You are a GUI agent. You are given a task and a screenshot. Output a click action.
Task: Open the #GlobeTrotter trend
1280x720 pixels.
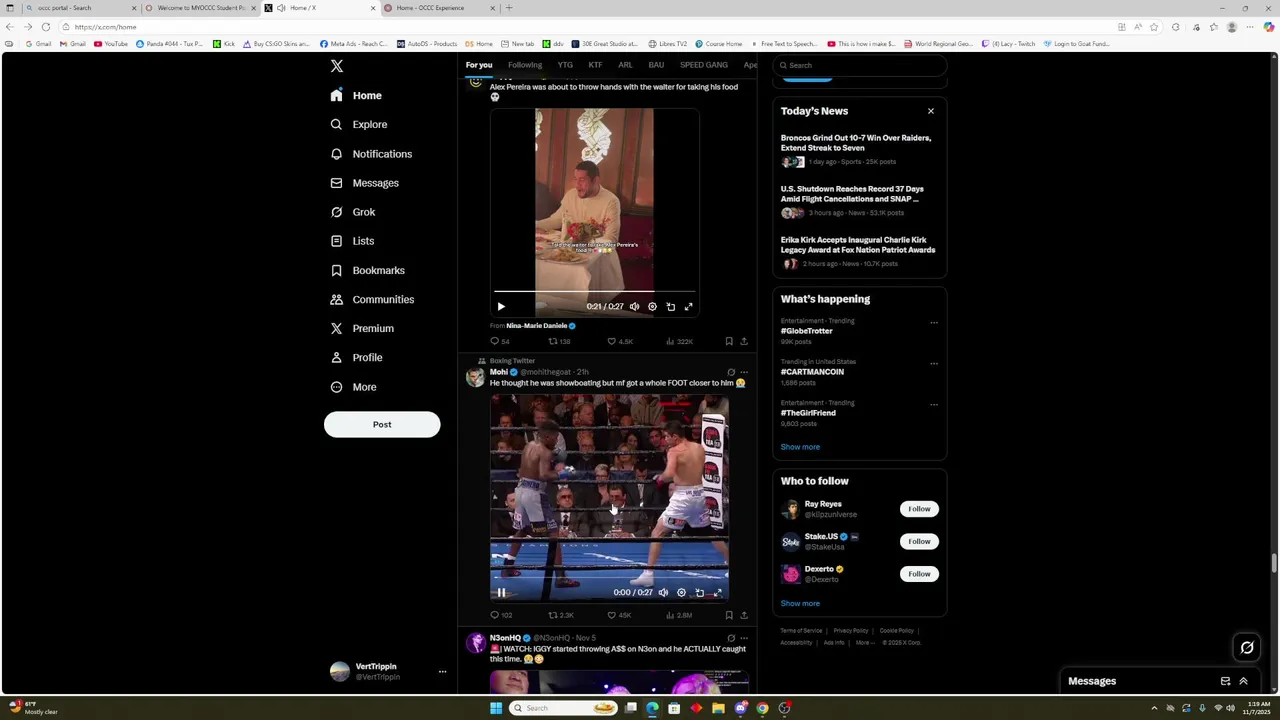807,331
